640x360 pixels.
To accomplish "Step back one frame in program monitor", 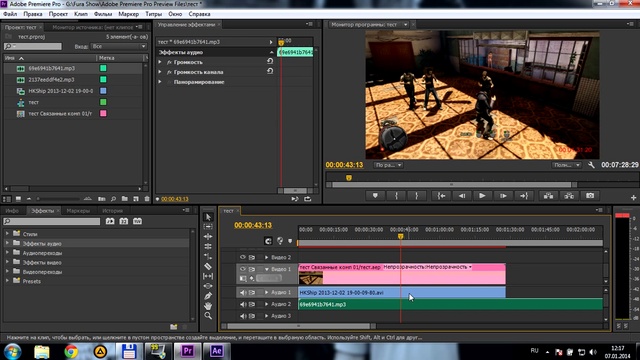I will point(462,196).
